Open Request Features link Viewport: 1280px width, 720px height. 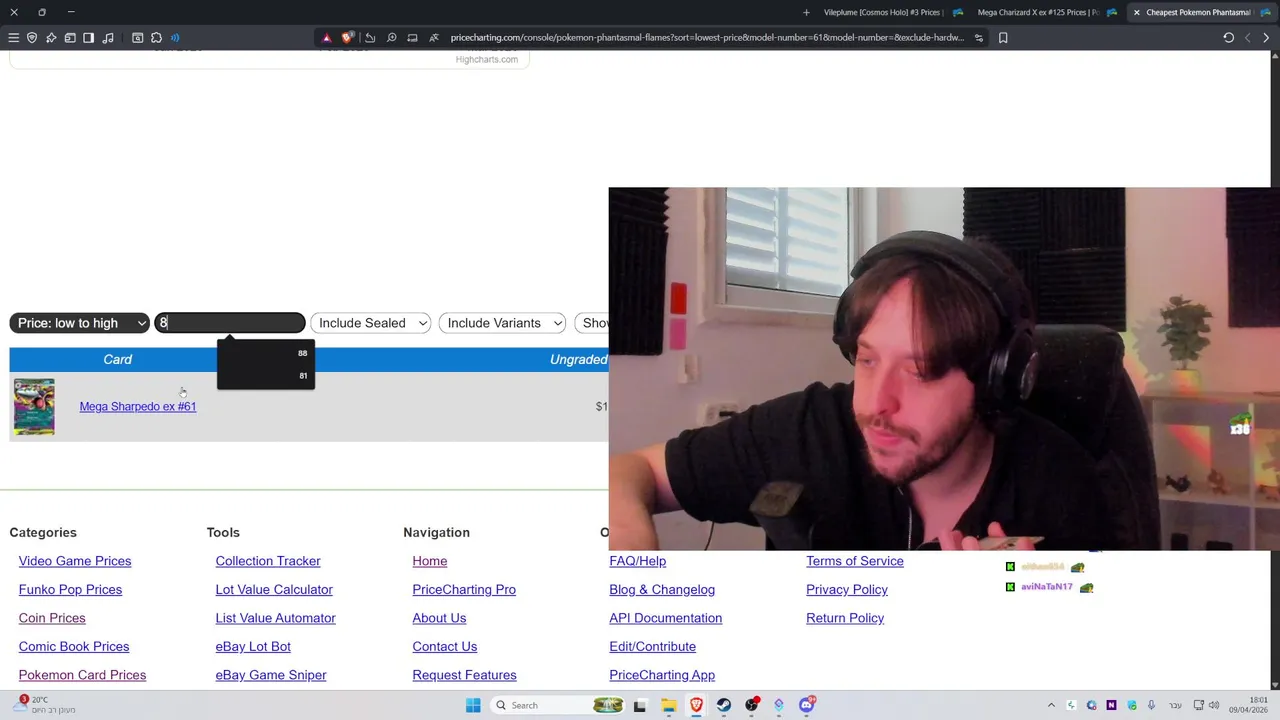click(464, 675)
